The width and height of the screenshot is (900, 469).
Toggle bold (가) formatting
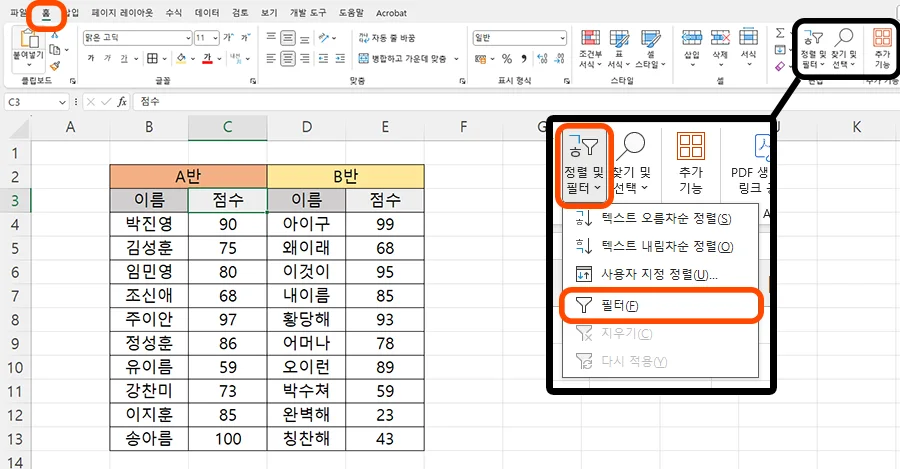pos(91,58)
